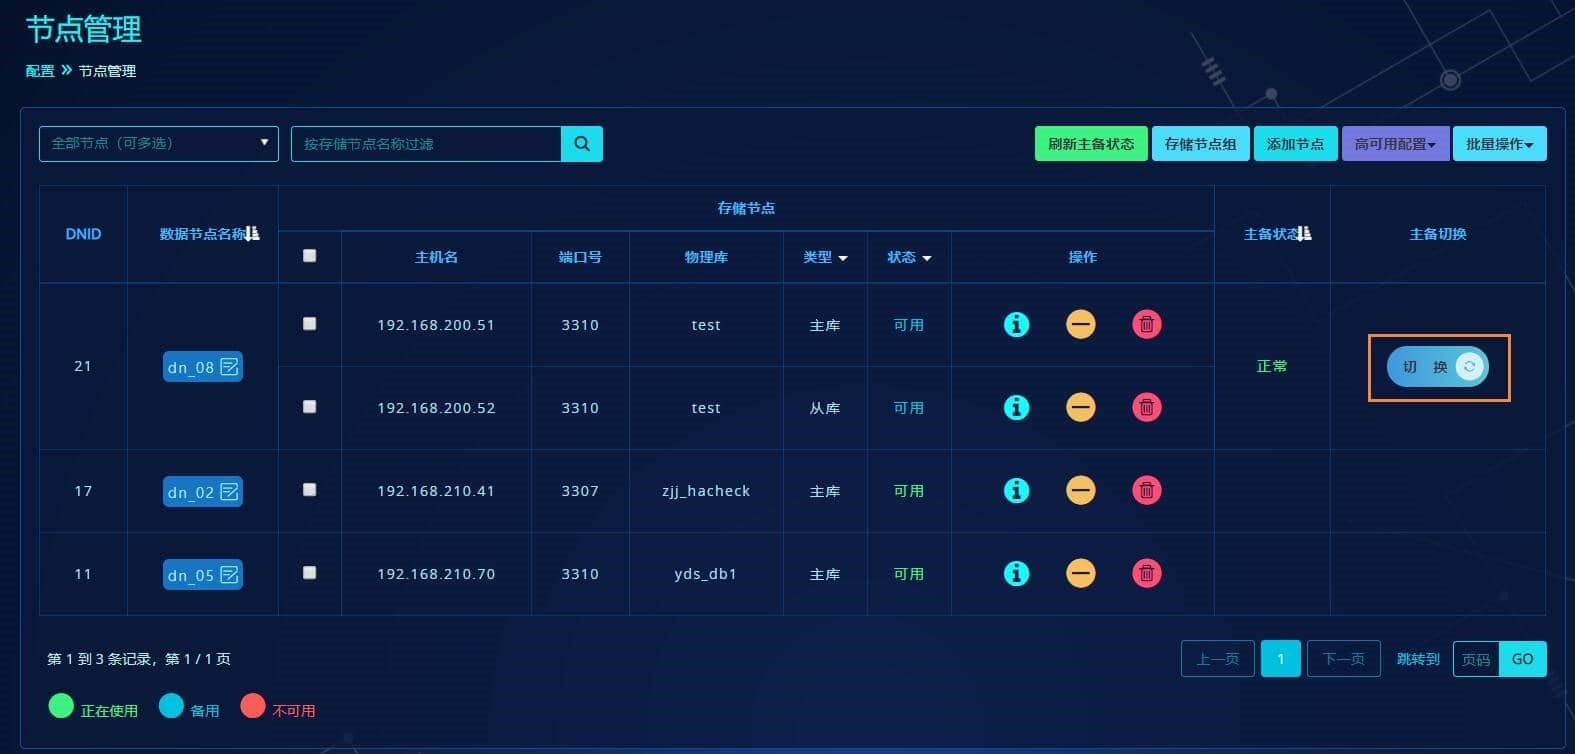Check the row for 192.168.210.70
Viewport: 1575px width, 754px height.
pos(310,573)
